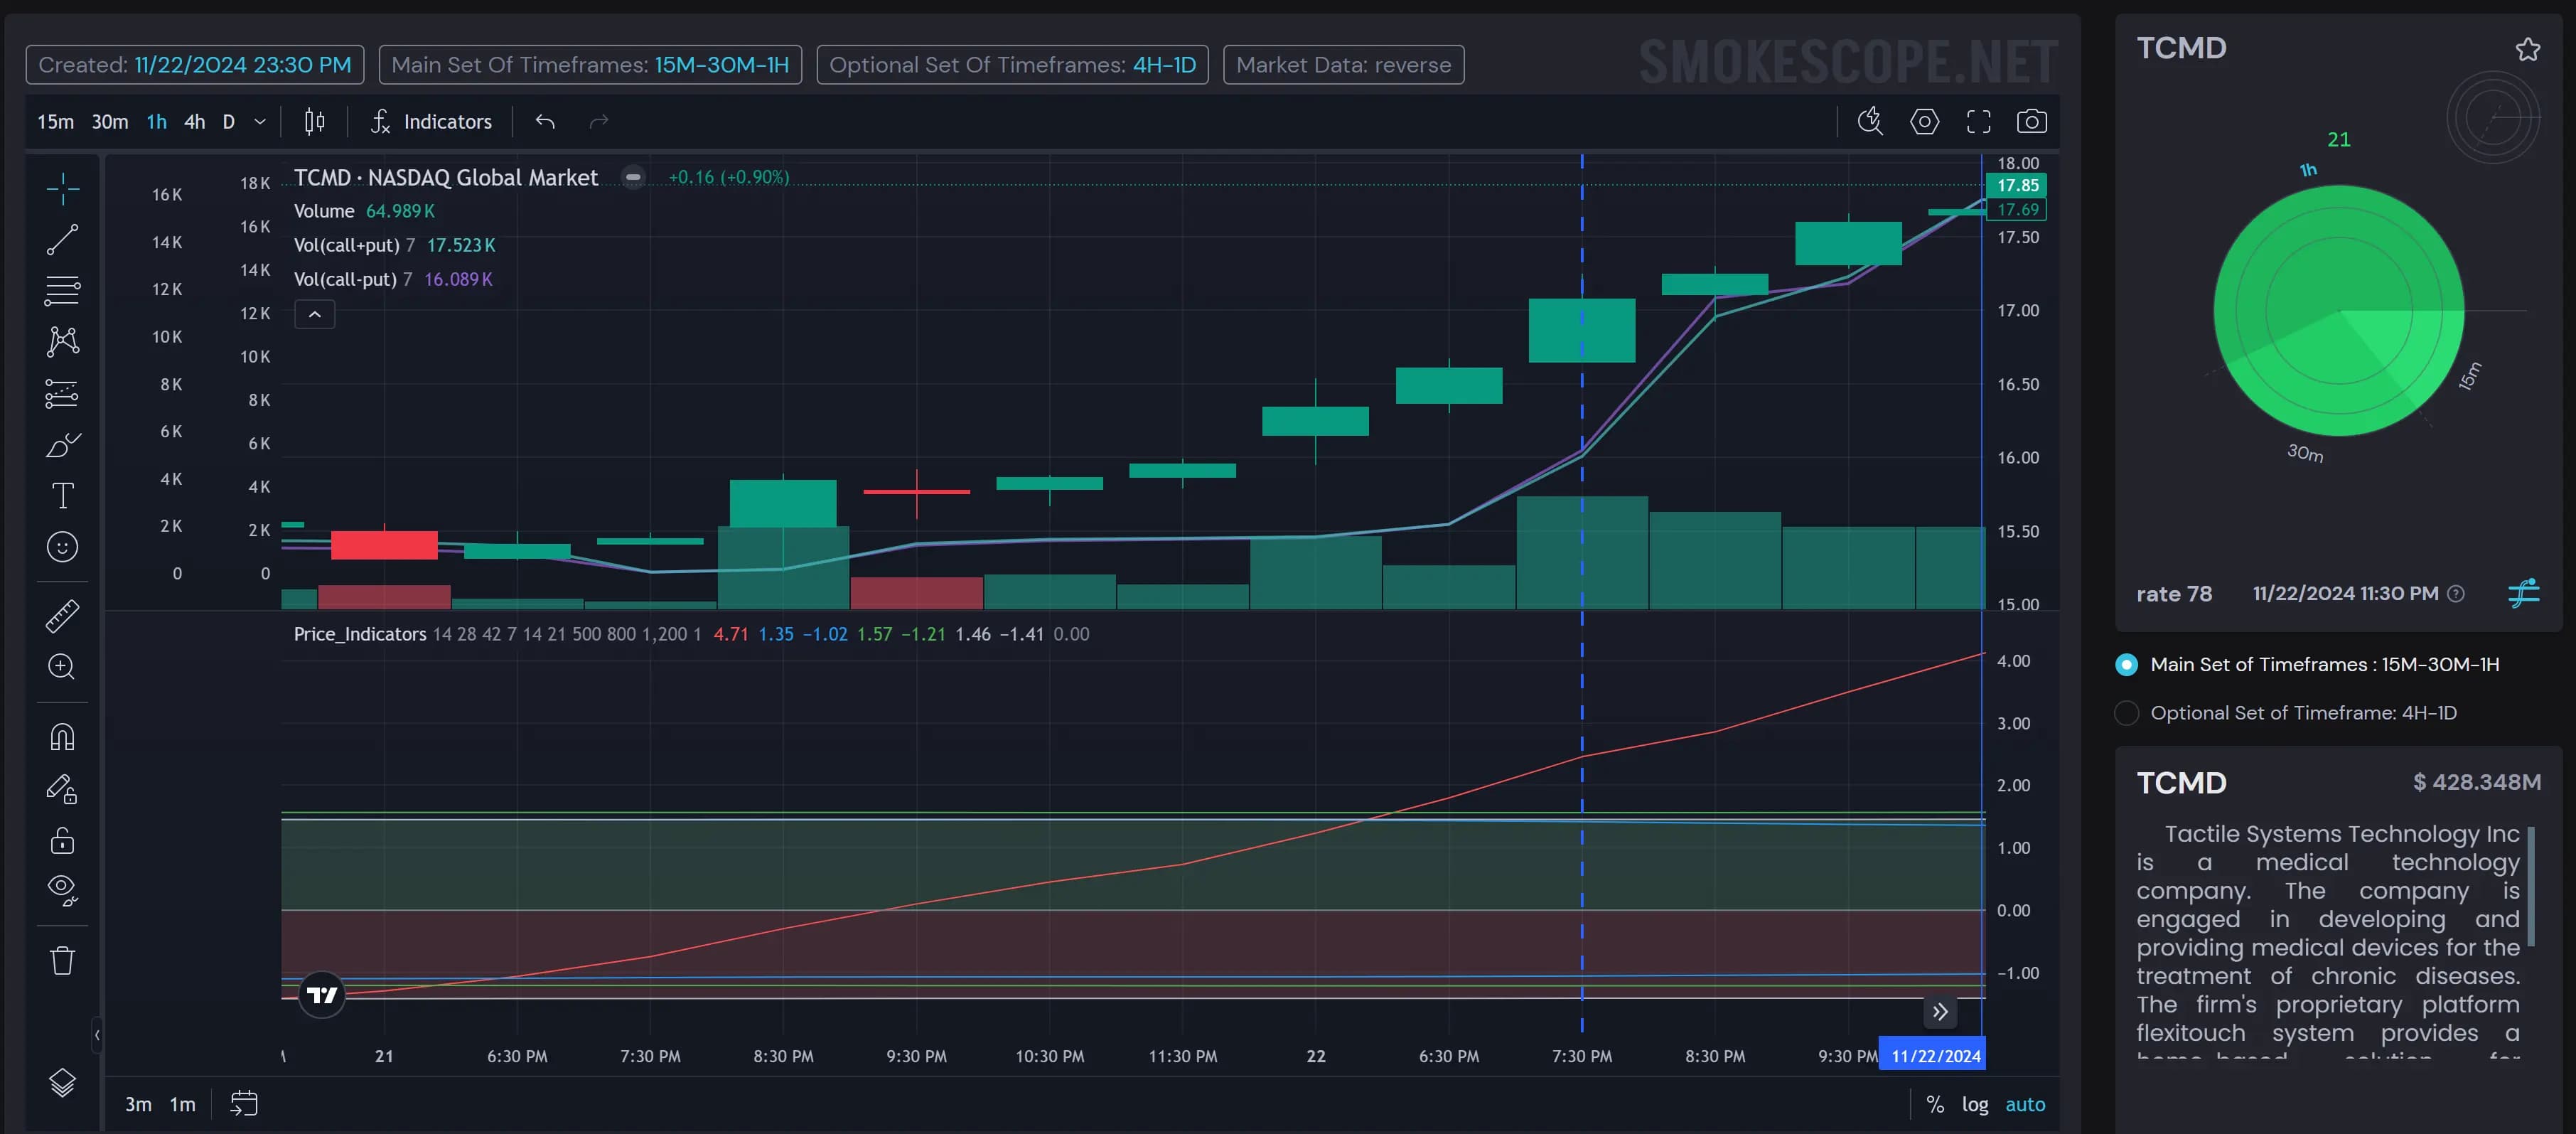Select the 1m date range
The image size is (2576, 1134).
click(183, 1104)
